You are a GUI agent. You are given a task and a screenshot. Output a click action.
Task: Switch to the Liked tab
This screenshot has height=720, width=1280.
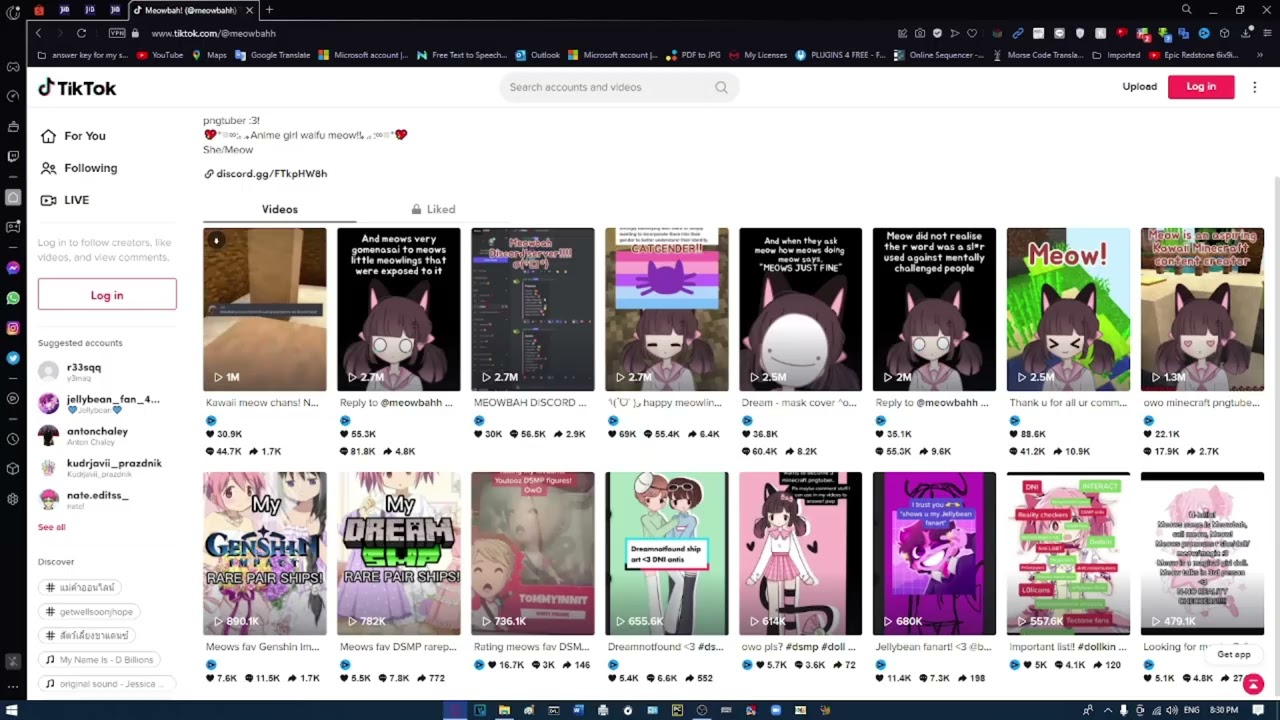coord(433,209)
